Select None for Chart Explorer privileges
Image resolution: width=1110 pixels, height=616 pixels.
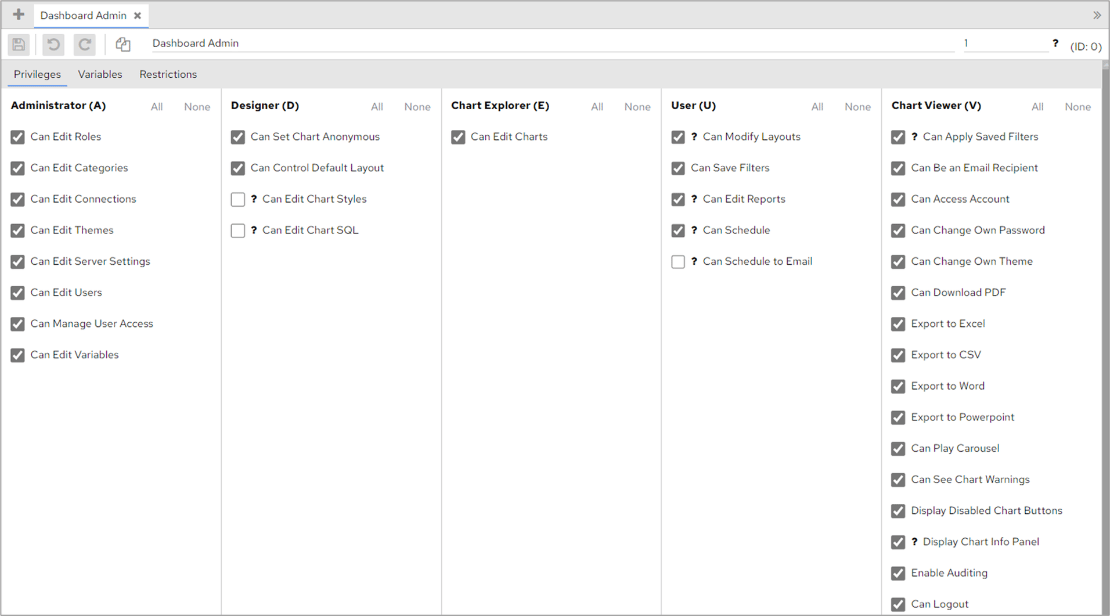tap(637, 107)
